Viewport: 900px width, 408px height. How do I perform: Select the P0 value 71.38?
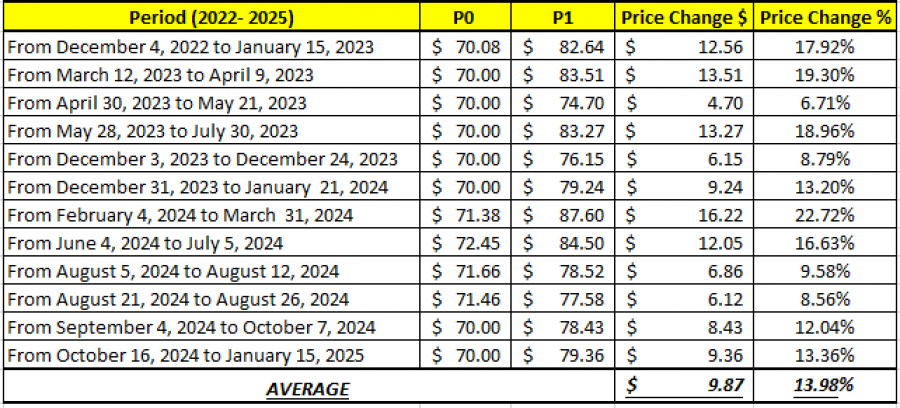469,215
